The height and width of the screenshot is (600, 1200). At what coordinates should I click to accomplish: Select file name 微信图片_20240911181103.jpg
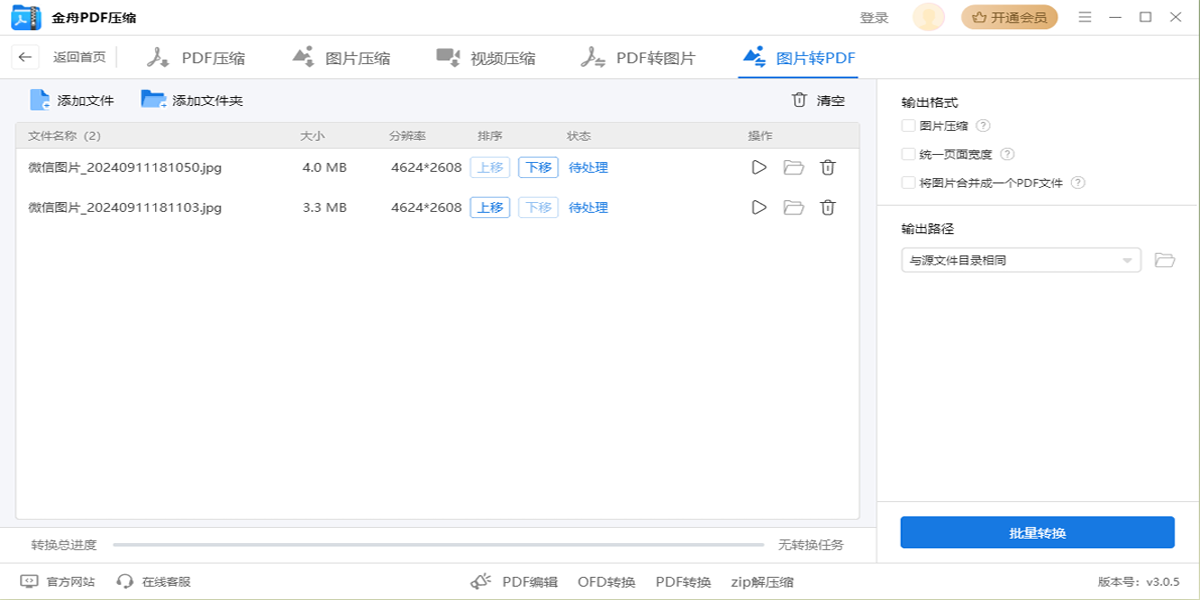pyautogui.click(x=125, y=207)
